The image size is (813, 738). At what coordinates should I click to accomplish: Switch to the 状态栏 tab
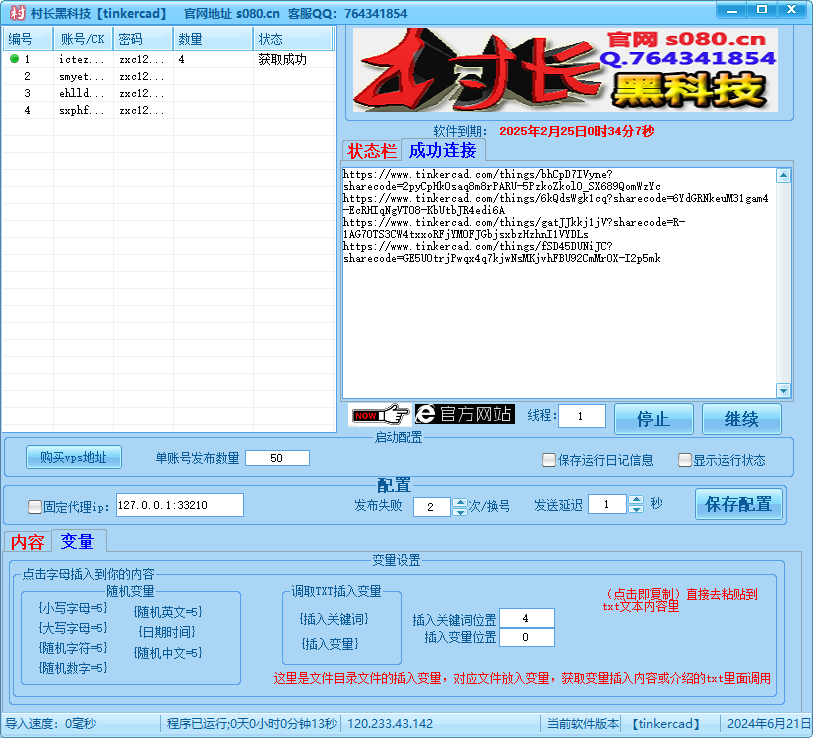pos(371,152)
